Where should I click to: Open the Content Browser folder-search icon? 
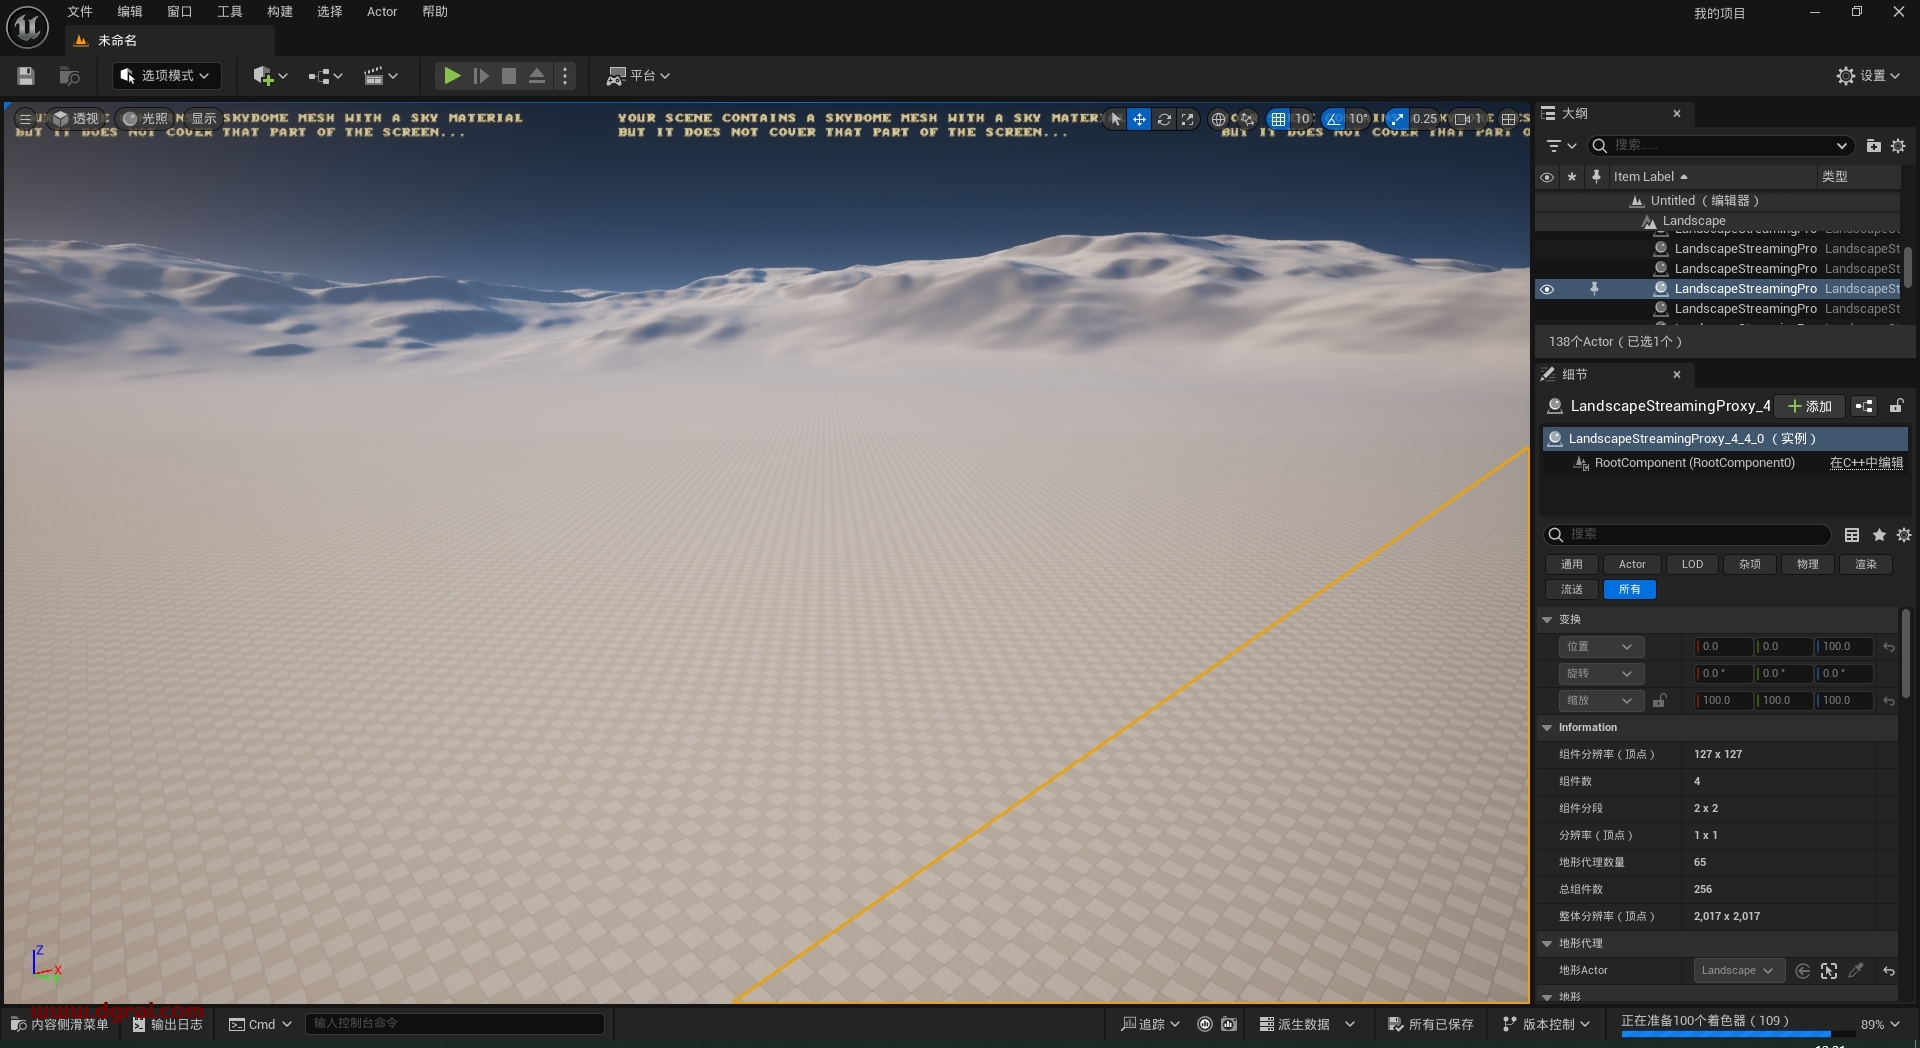pyautogui.click(x=69, y=76)
